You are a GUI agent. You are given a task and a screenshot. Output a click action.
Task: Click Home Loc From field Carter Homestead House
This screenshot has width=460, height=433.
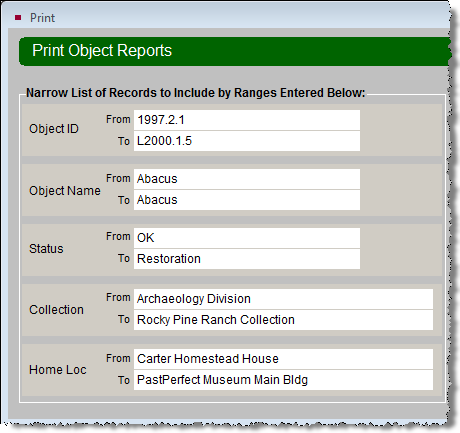tap(283, 359)
